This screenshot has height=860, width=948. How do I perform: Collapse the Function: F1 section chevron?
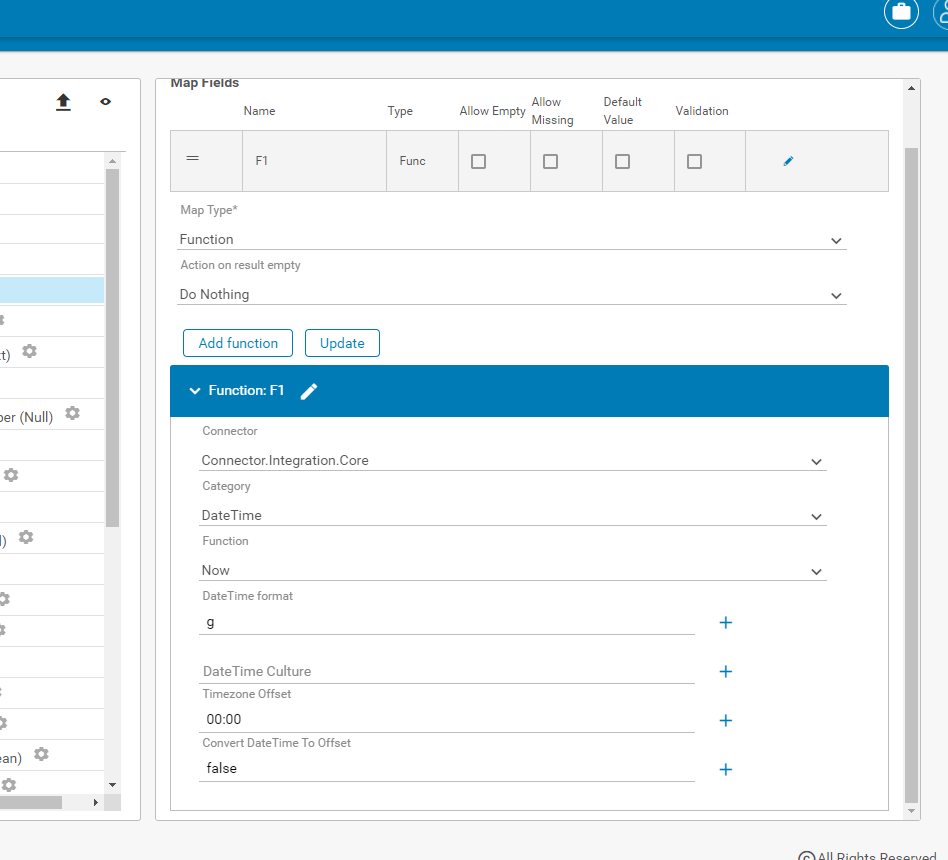[x=195, y=391]
